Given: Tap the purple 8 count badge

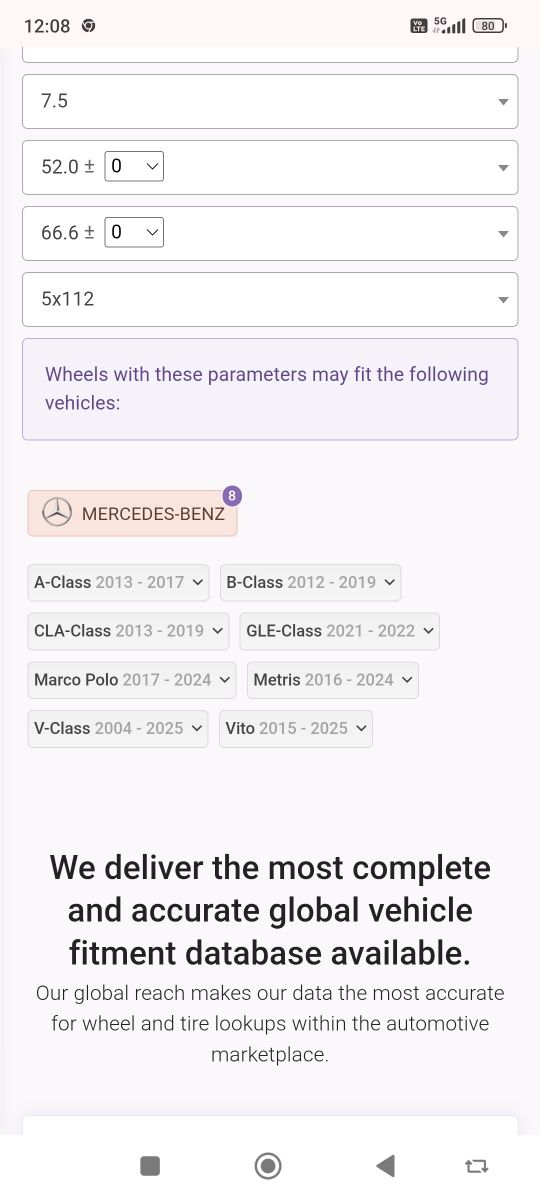Looking at the screenshot, I should pos(232,495).
